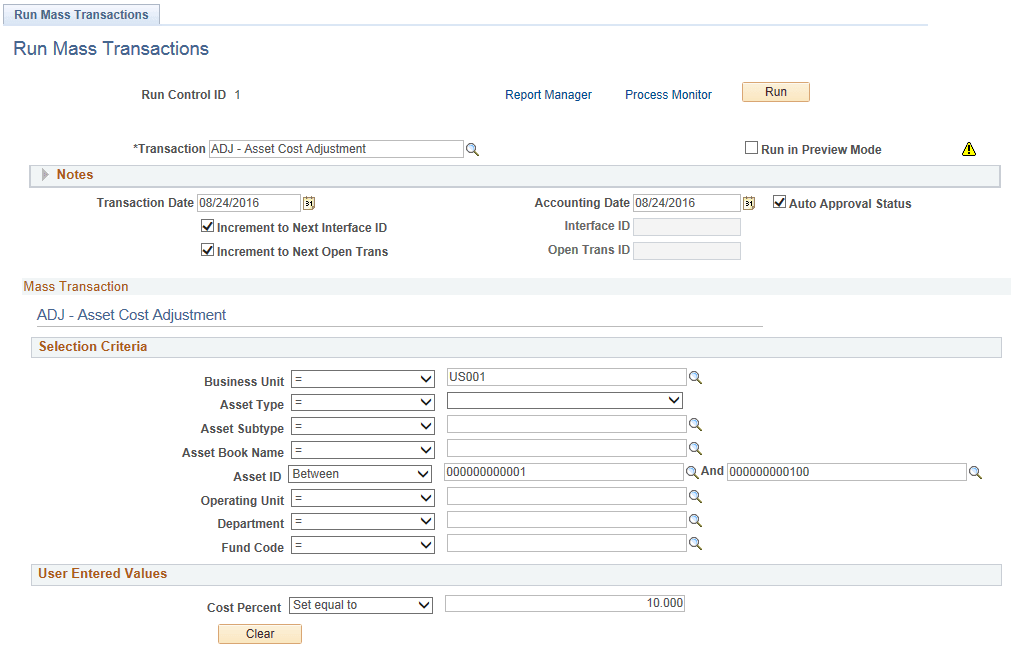1015x647 pixels.
Task: Open the Business Unit lookup magnifier
Action: (695, 378)
